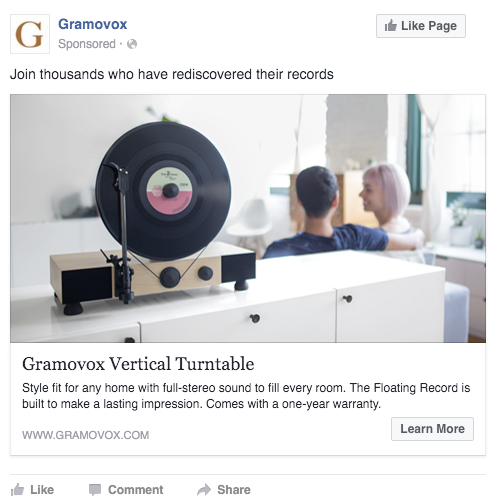The image size is (492, 503).
Task: Click the Like text under the post
Action: 42,490
